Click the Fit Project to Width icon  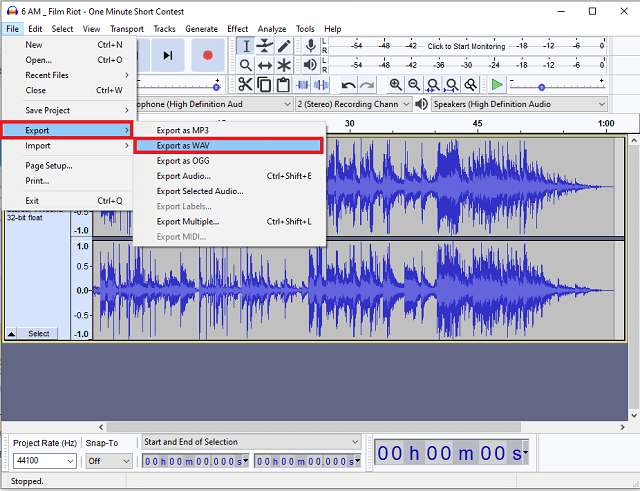pyautogui.click(x=451, y=84)
